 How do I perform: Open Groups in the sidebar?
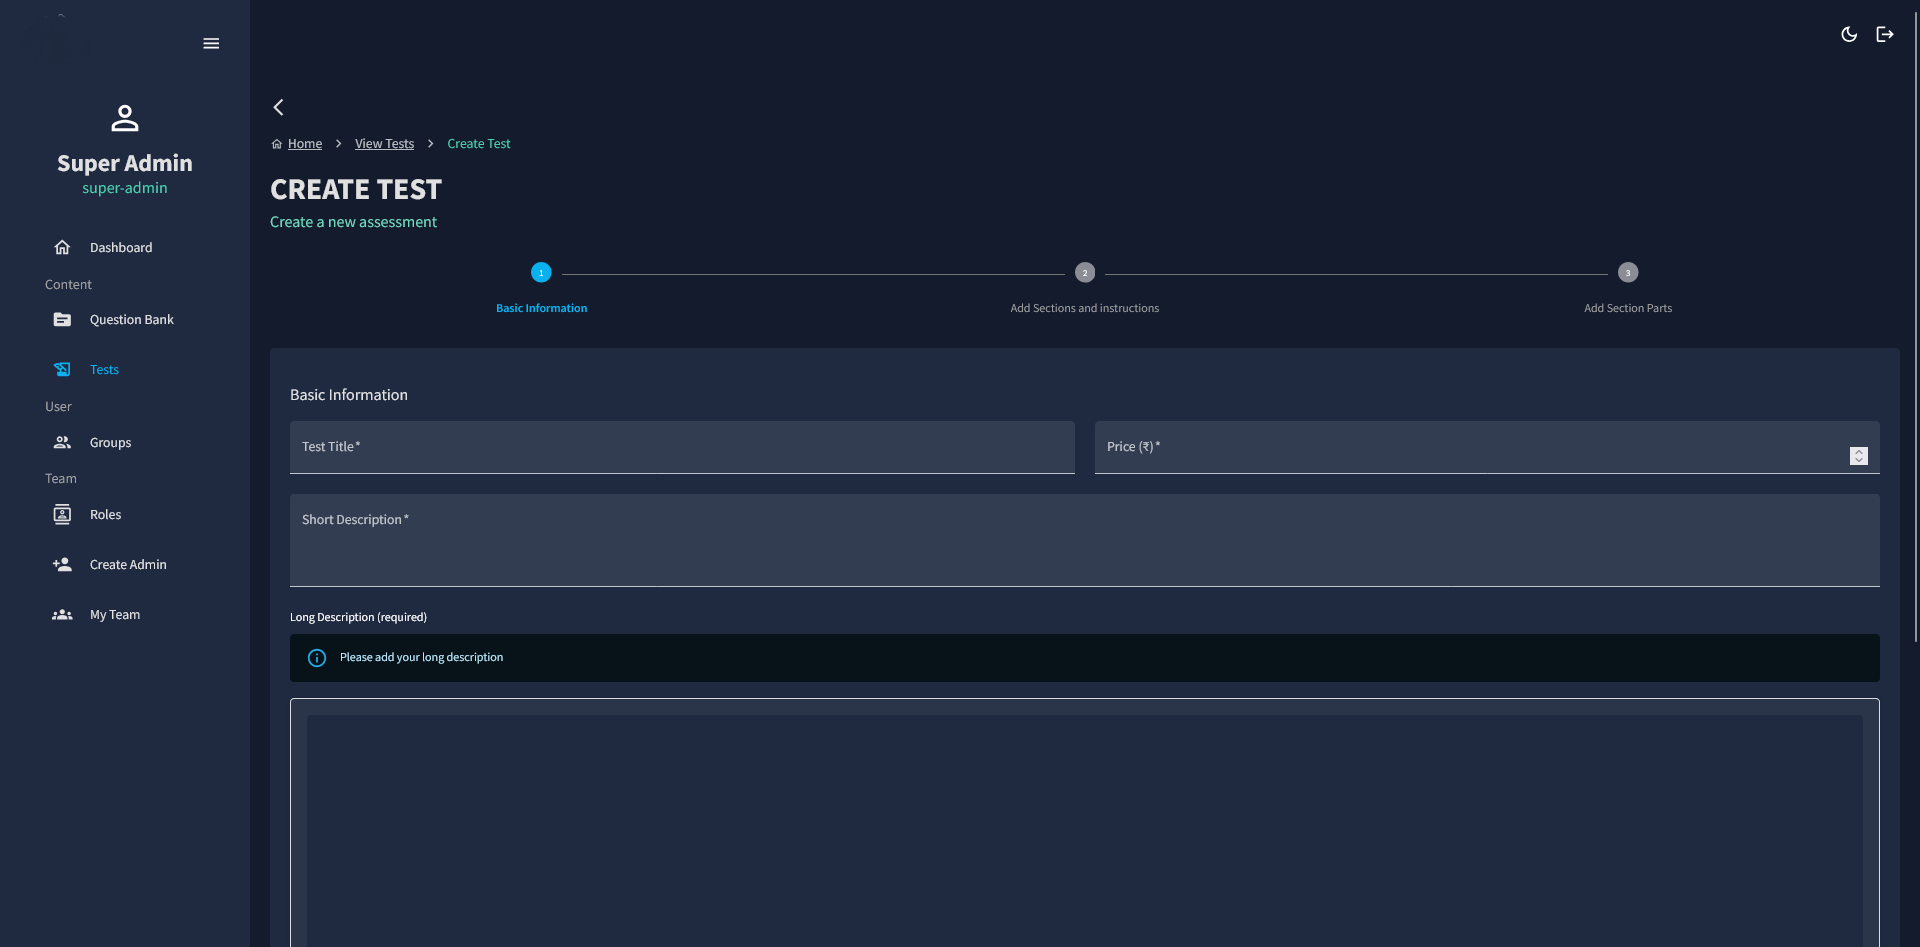(110, 442)
